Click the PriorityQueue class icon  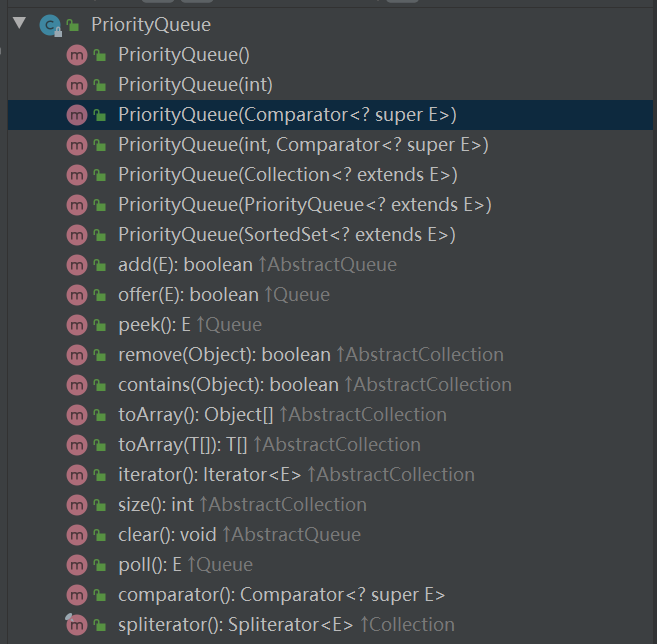[x=49, y=25]
